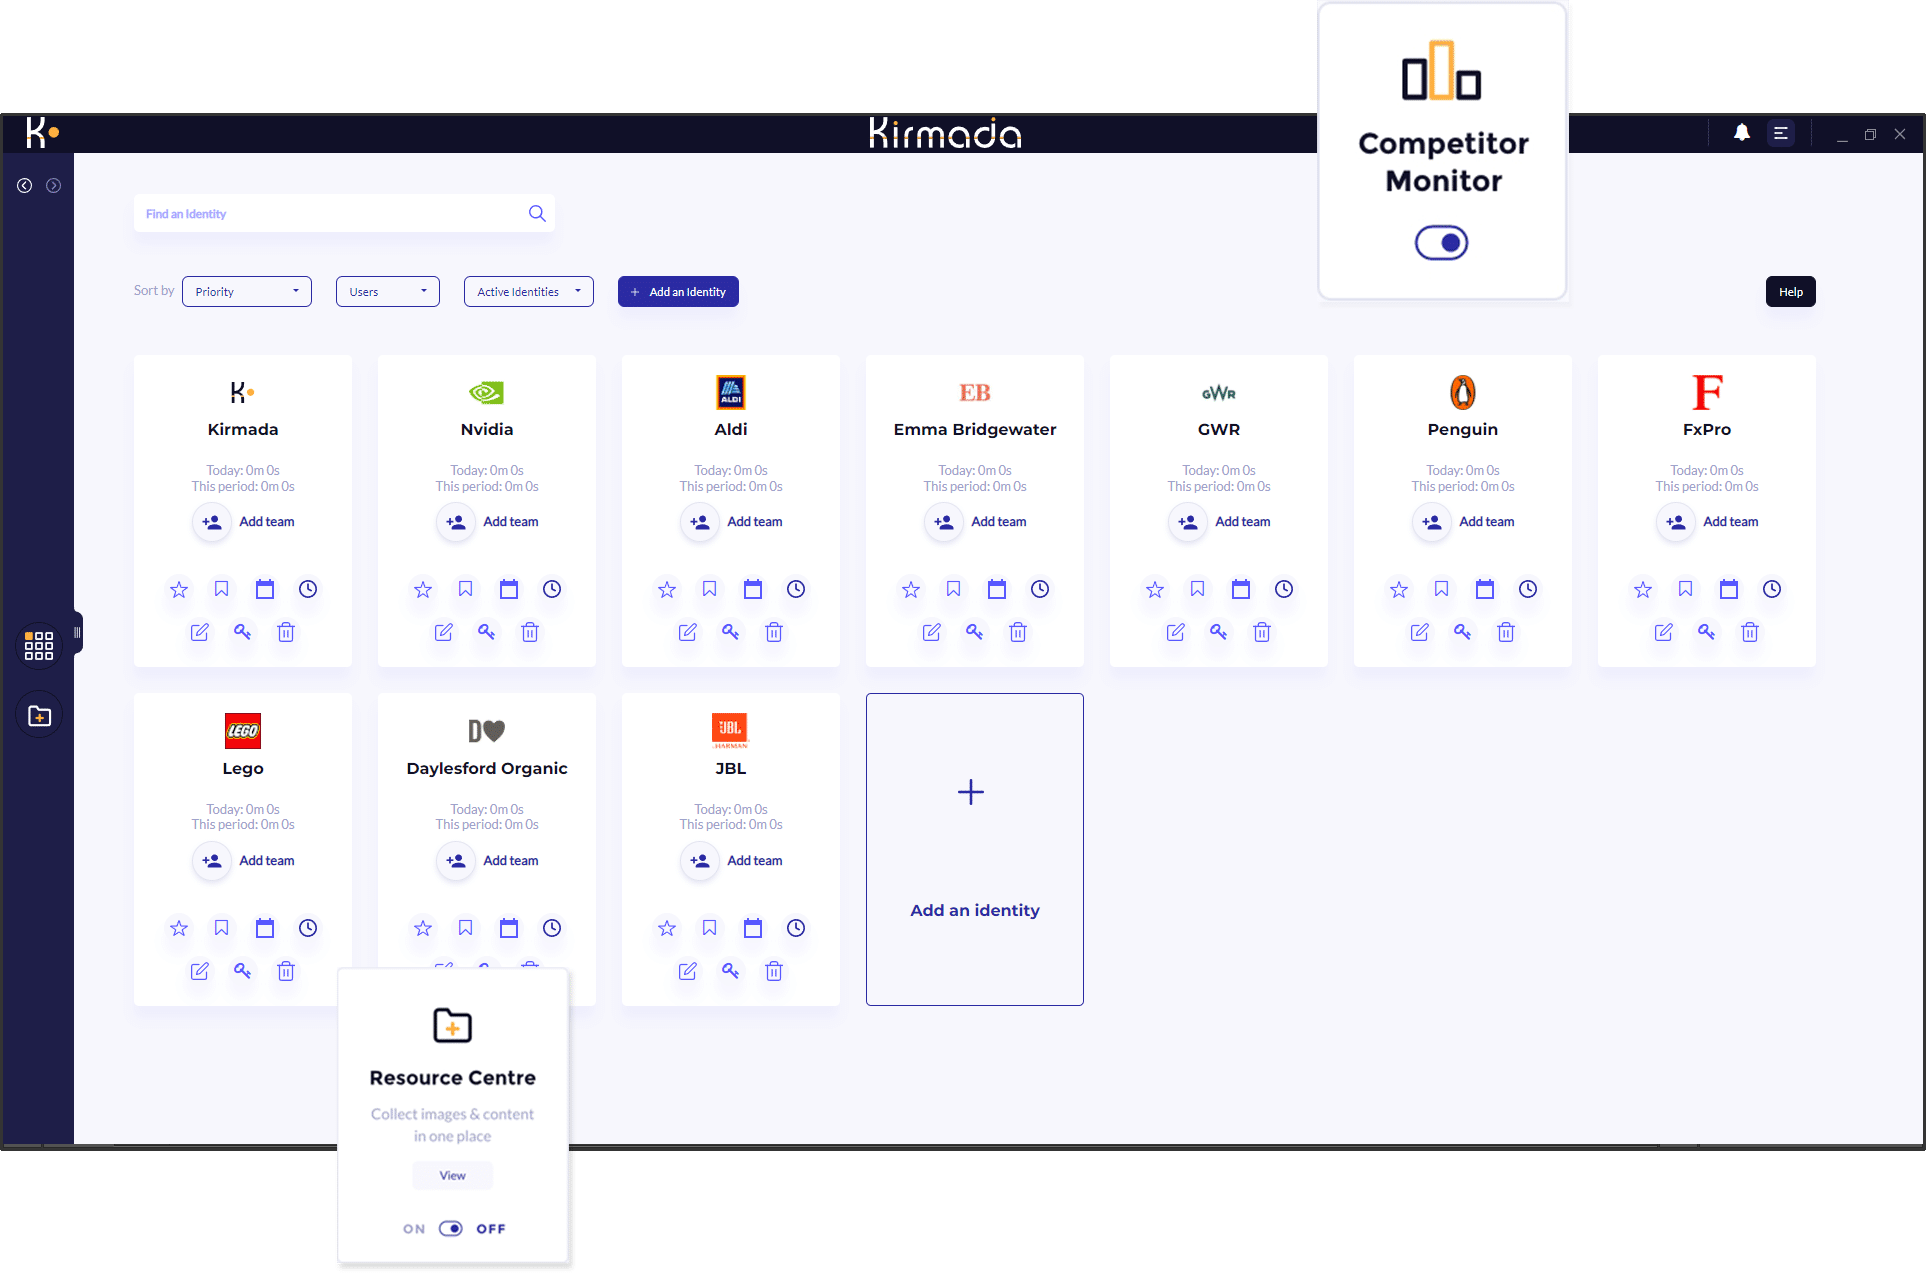Go forward using the sidebar right arrow
Screen dimensions: 1926x1273
[54, 185]
